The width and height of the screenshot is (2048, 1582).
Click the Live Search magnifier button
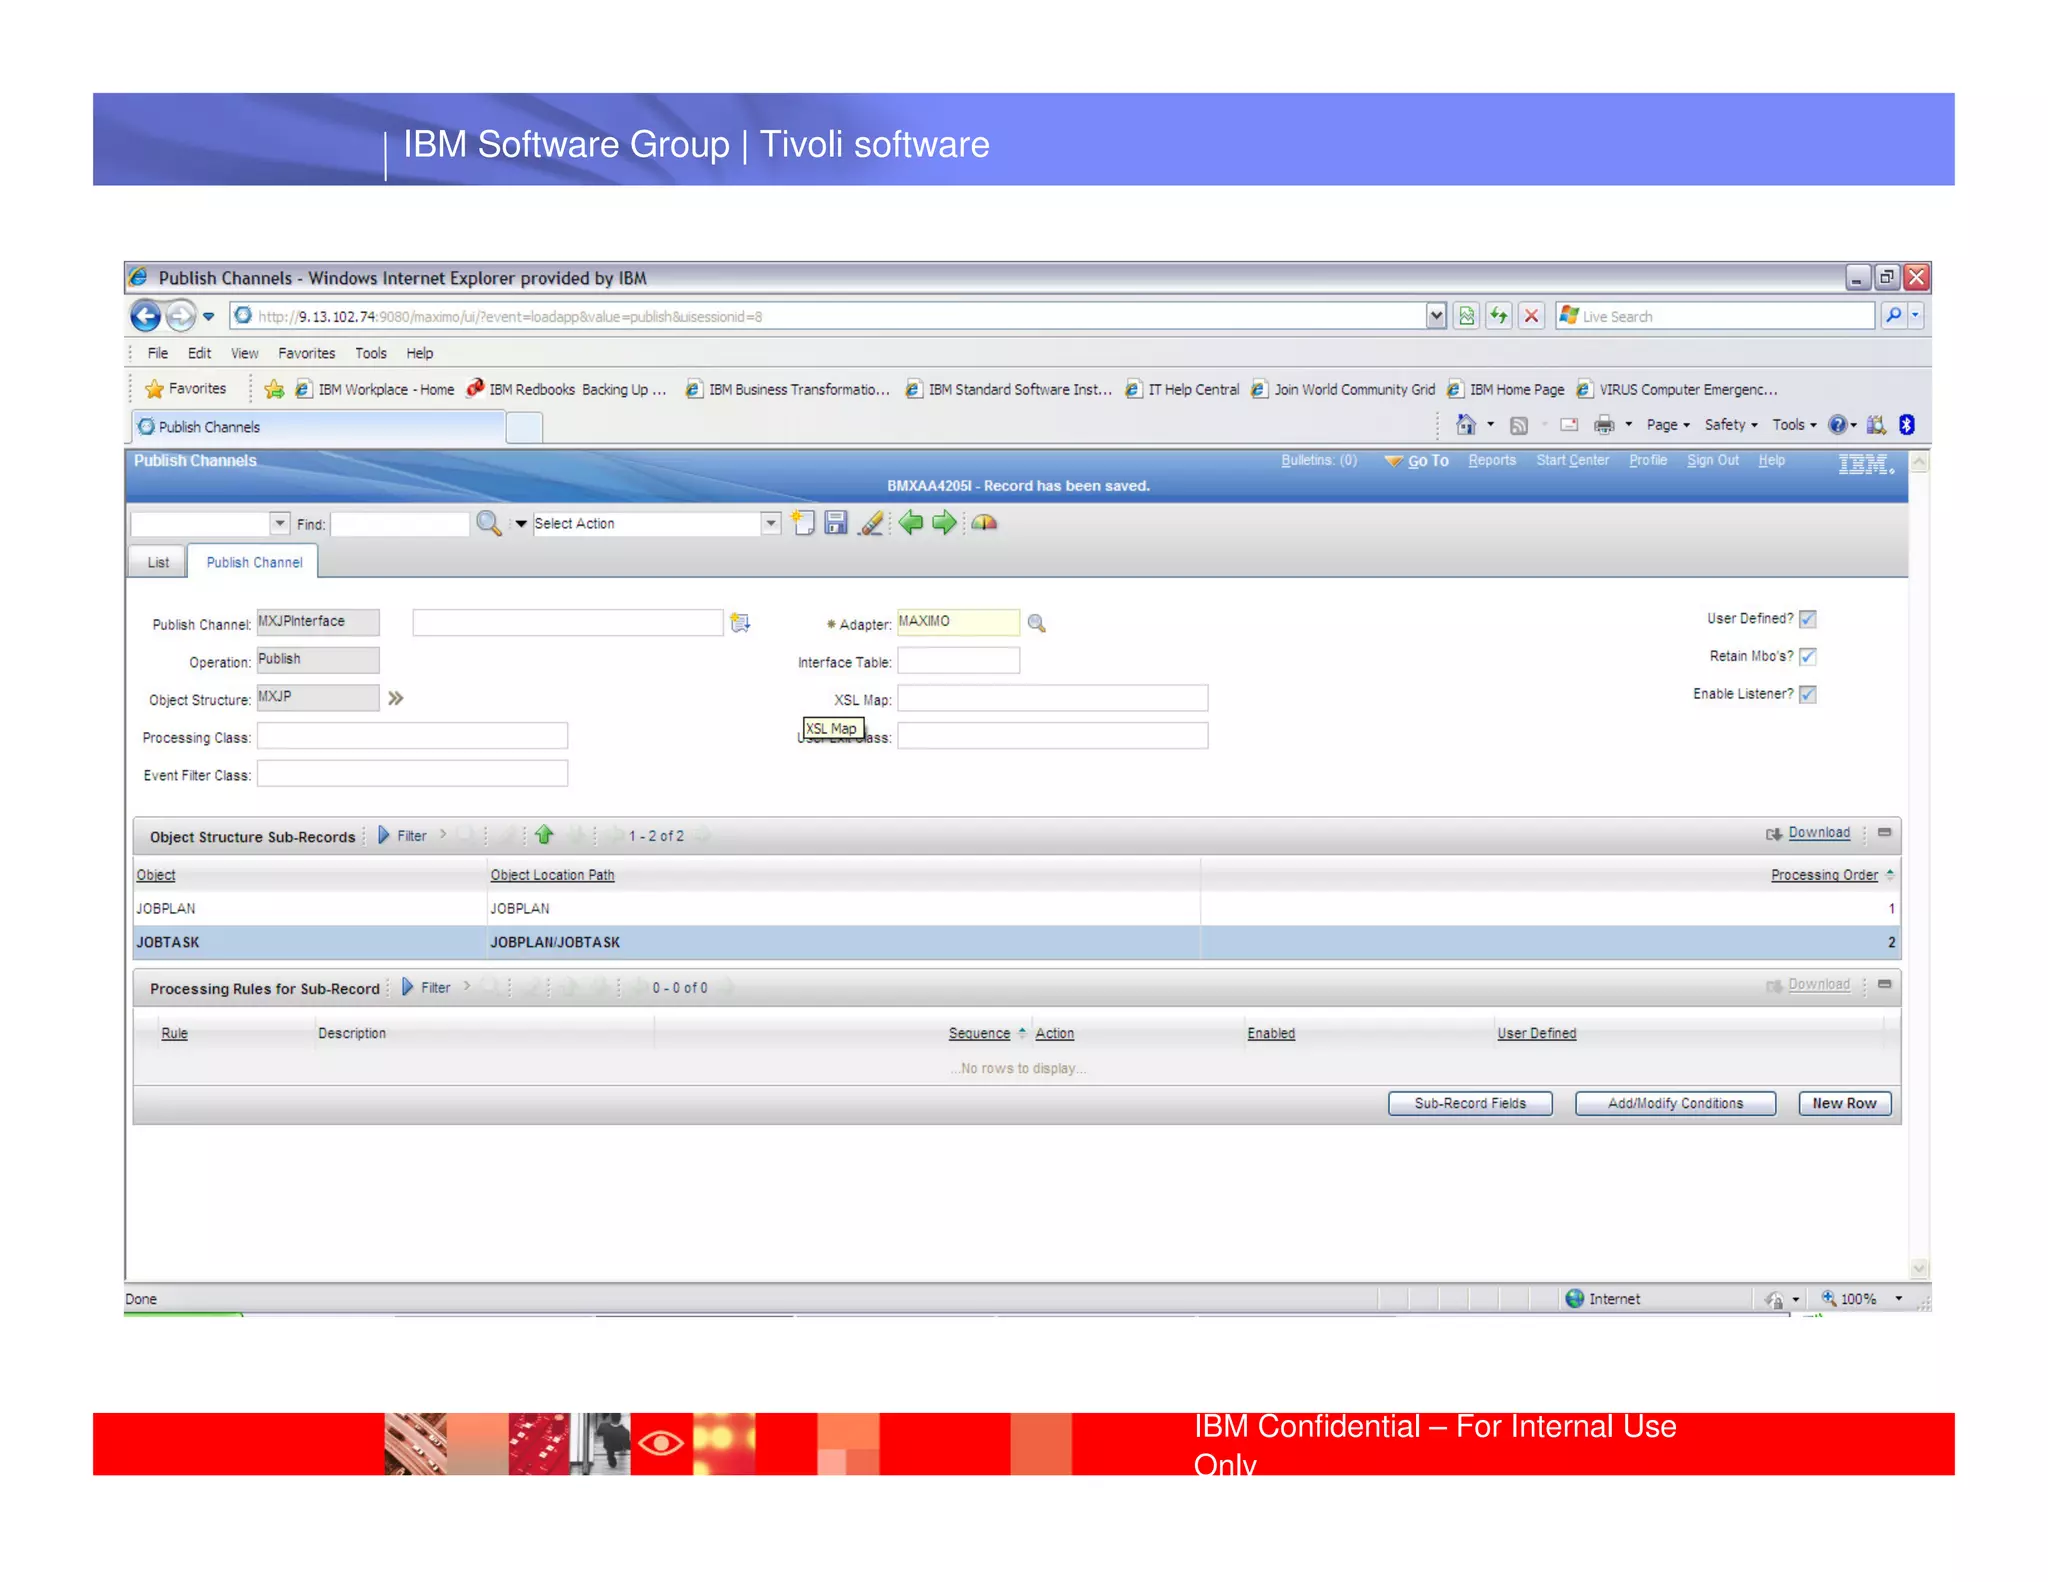click(x=1893, y=316)
